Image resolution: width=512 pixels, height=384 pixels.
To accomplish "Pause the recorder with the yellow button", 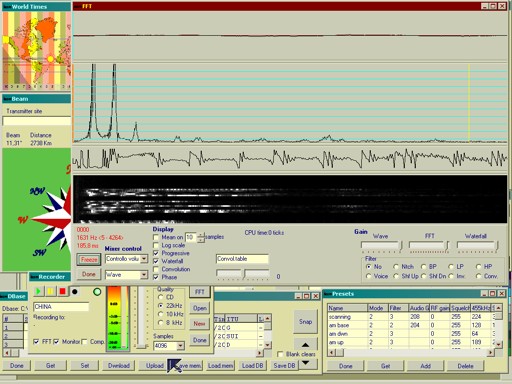I will pos(50,291).
